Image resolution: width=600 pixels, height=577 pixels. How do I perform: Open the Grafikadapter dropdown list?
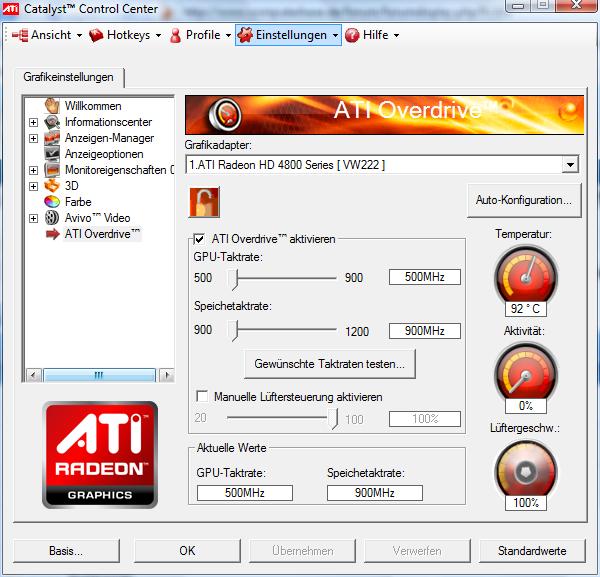coord(570,165)
